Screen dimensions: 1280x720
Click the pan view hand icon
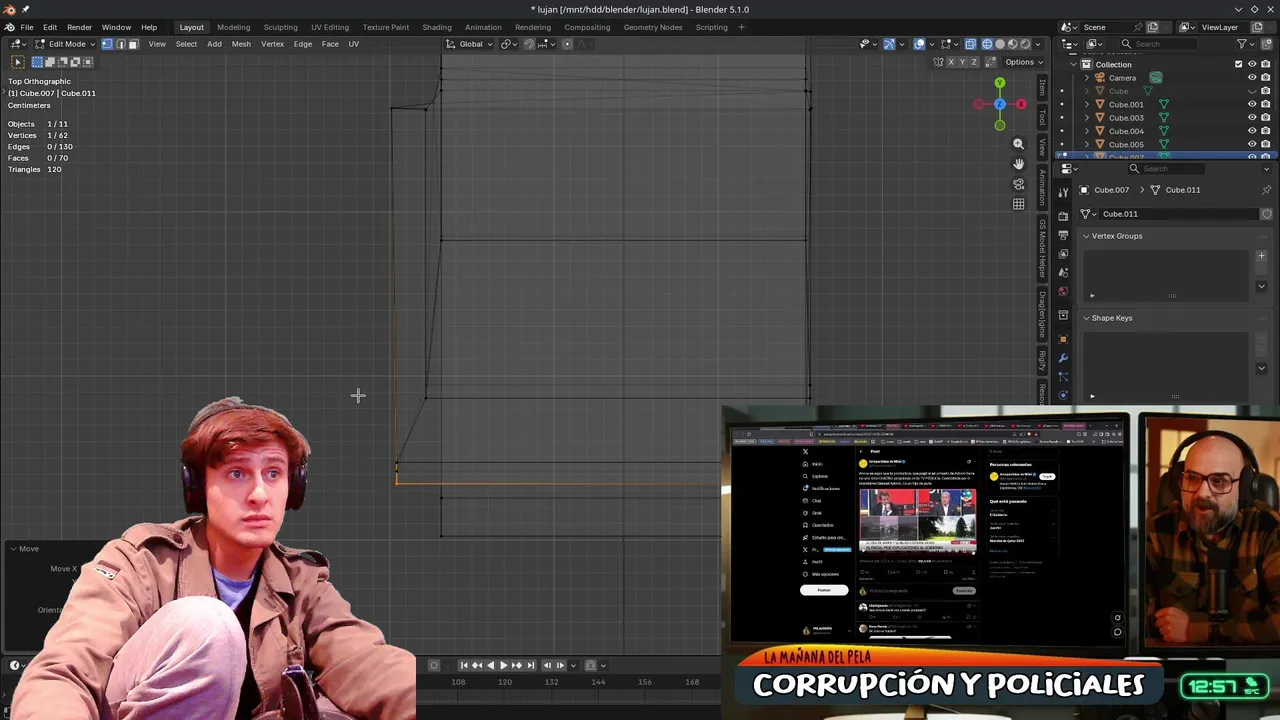[1018, 164]
